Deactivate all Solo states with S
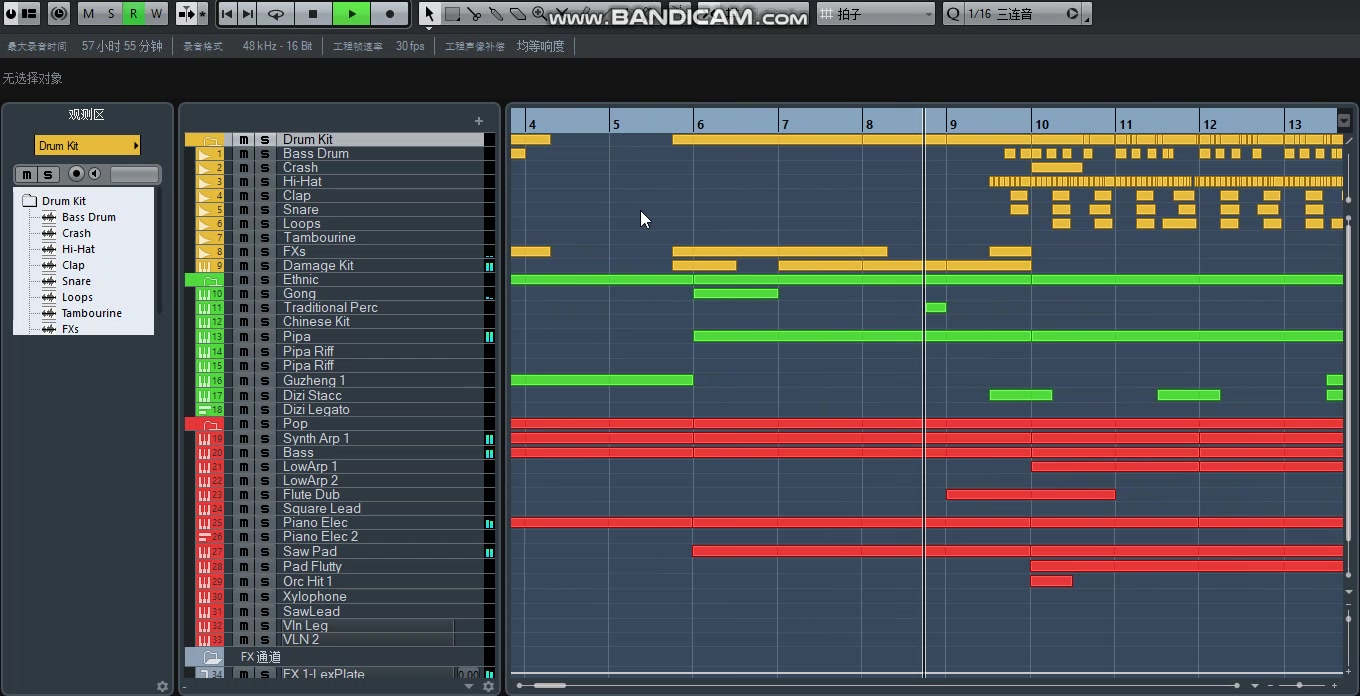 pos(111,14)
